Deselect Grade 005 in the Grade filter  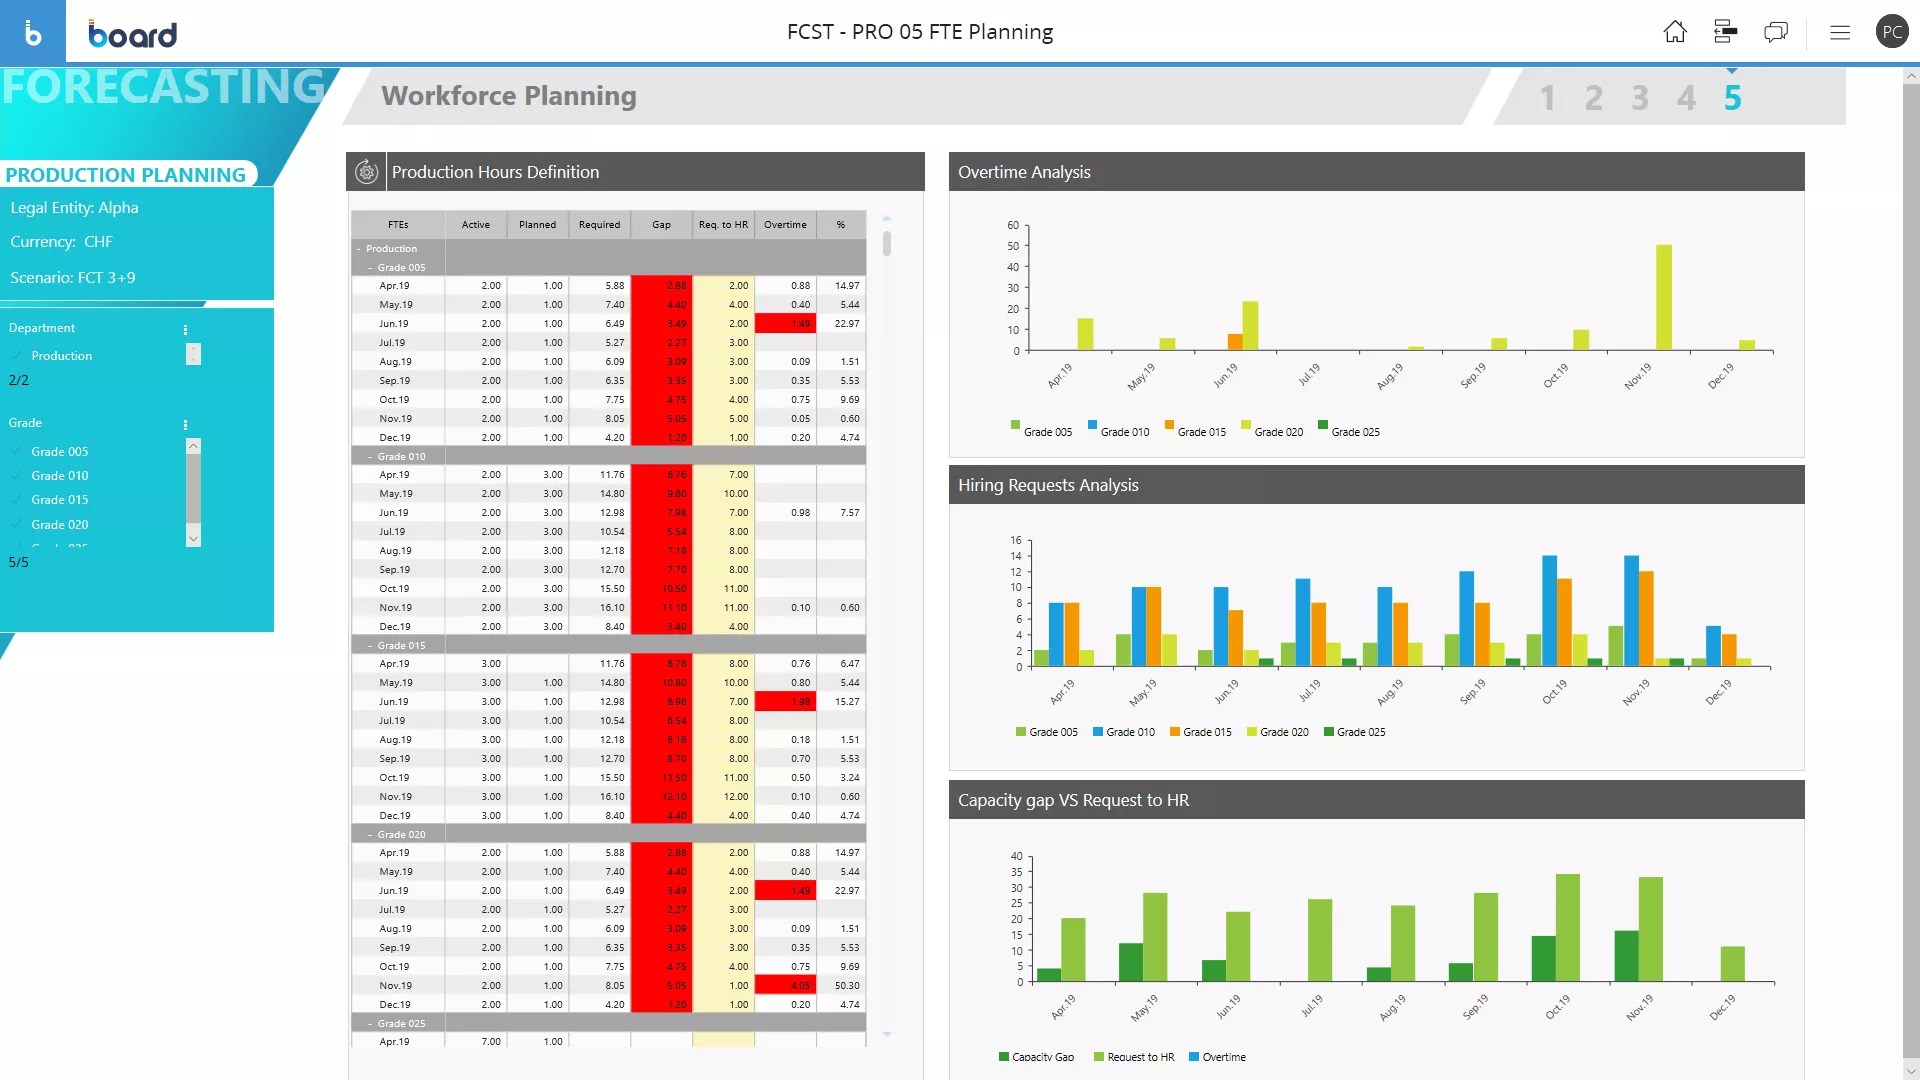pos(16,451)
